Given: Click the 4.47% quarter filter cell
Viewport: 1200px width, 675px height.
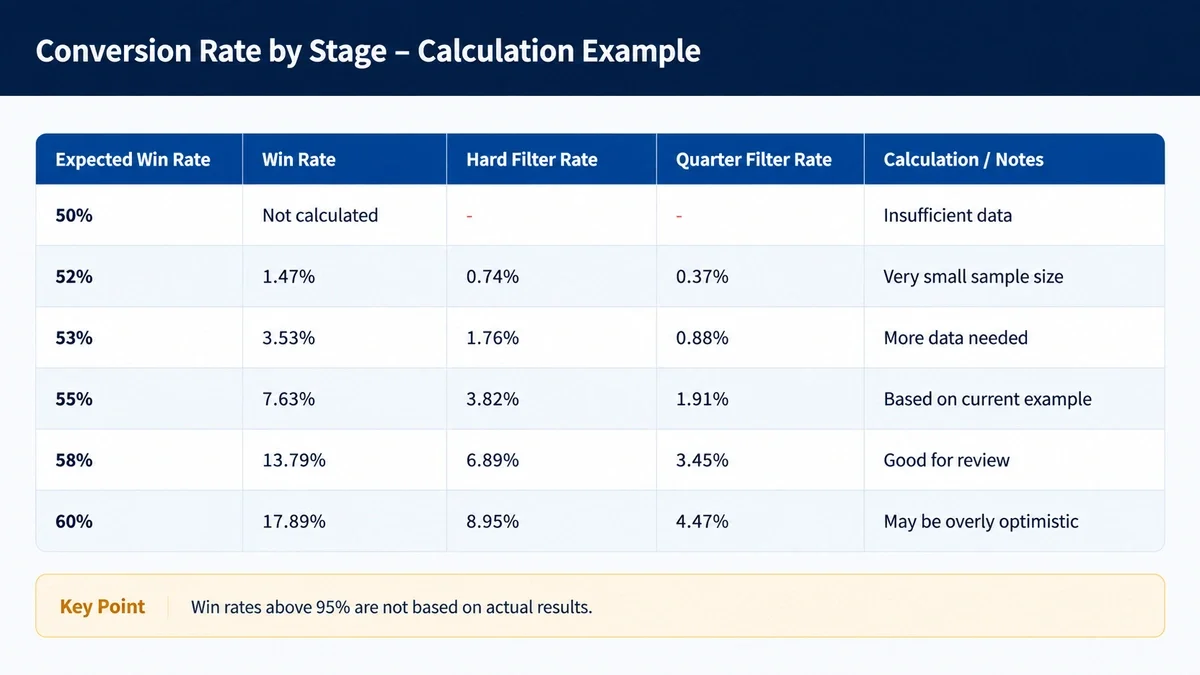Looking at the screenshot, I should 702,521.
